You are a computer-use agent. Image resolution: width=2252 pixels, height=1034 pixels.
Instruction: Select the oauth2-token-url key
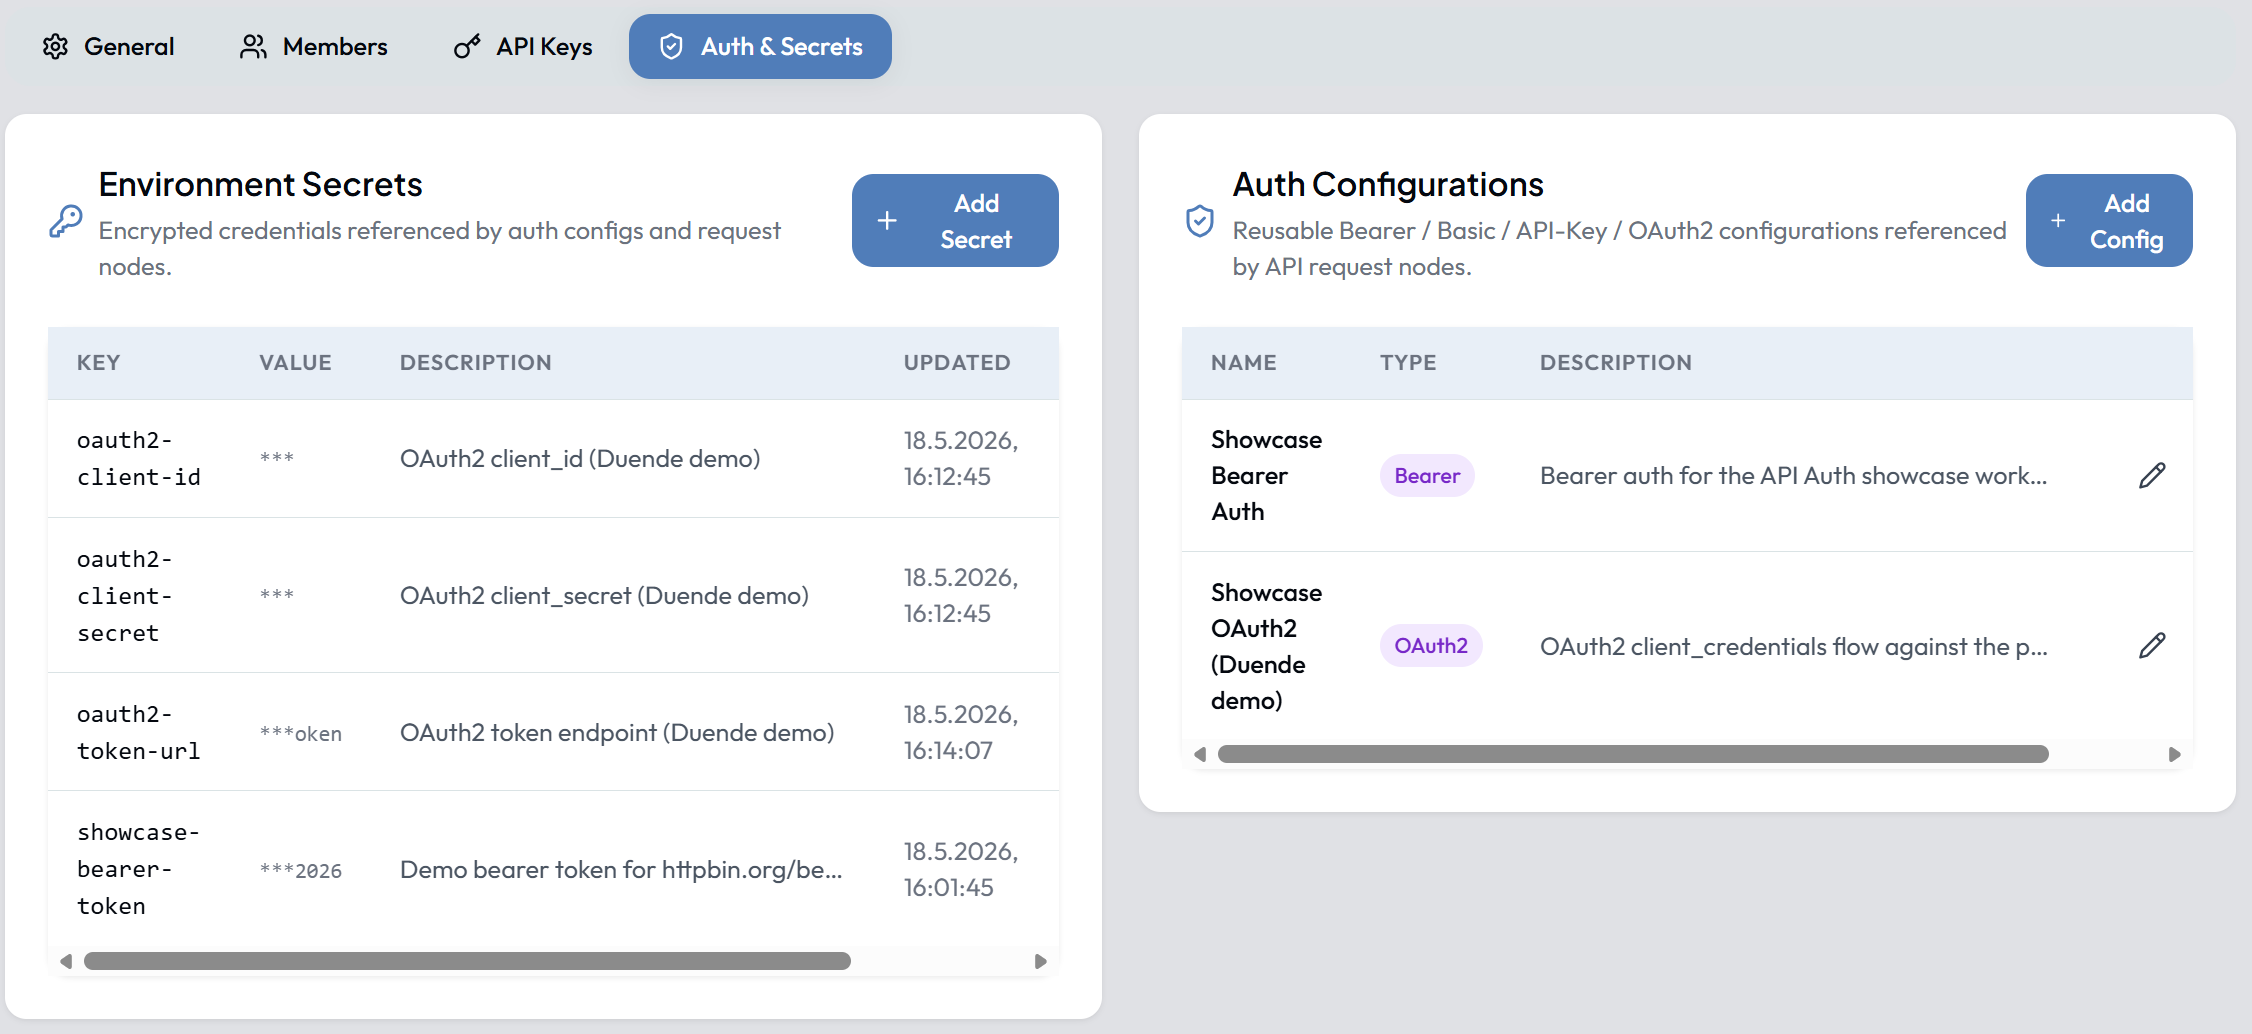[x=139, y=733]
